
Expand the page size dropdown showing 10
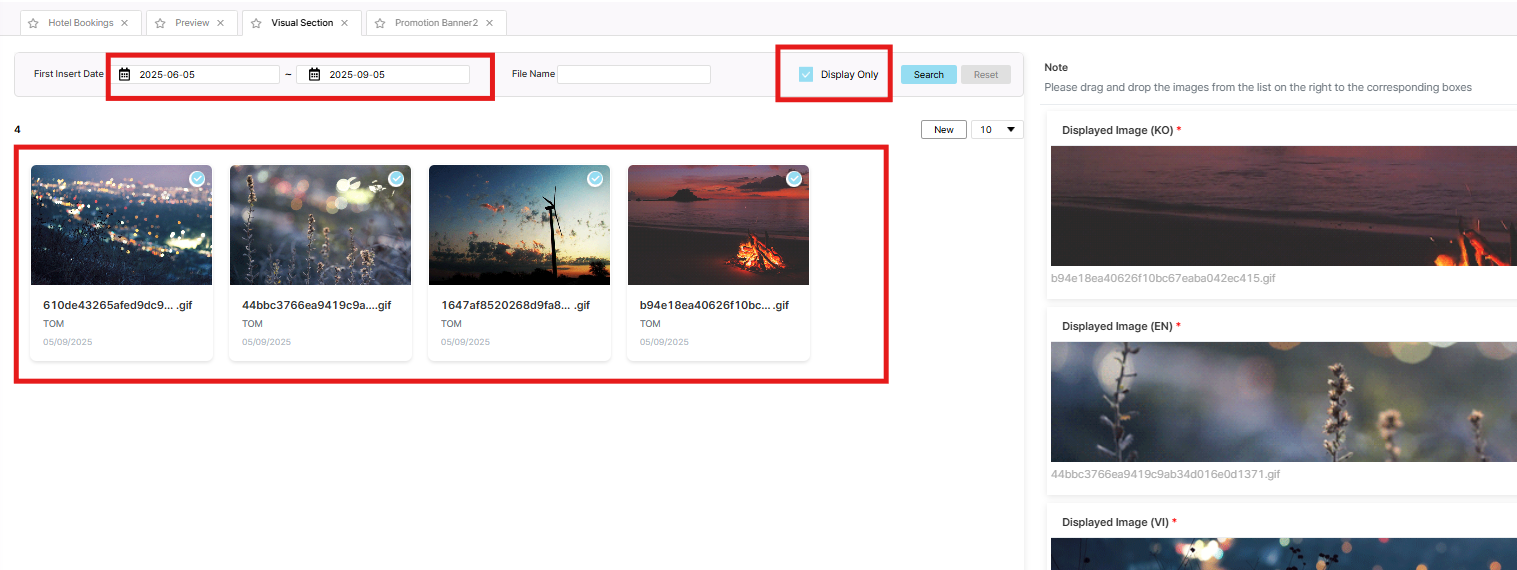coord(997,130)
